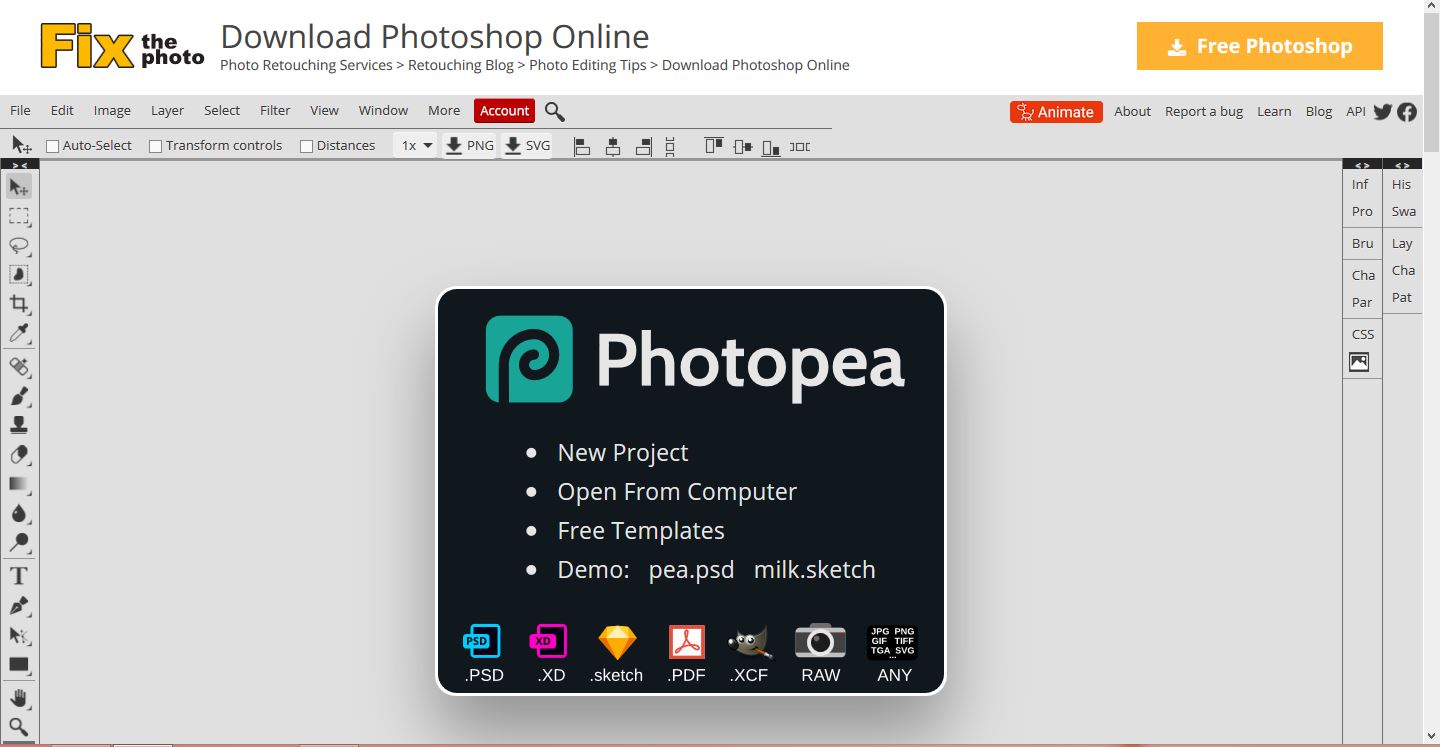The width and height of the screenshot is (1440, 747).
Task: Select the Spot Healing Brush tool
Action: [19, 366]
